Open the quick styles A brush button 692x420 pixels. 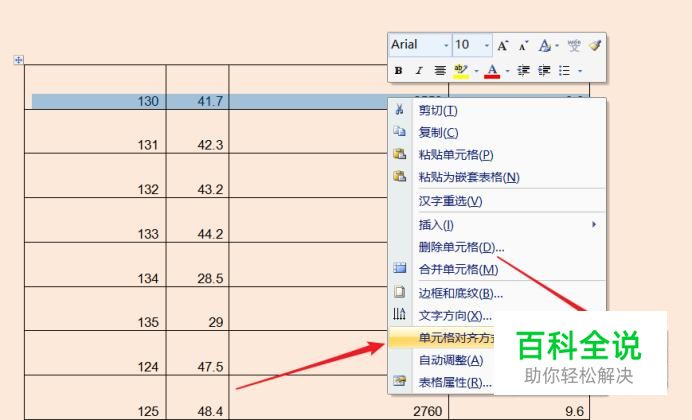point(544,45)
